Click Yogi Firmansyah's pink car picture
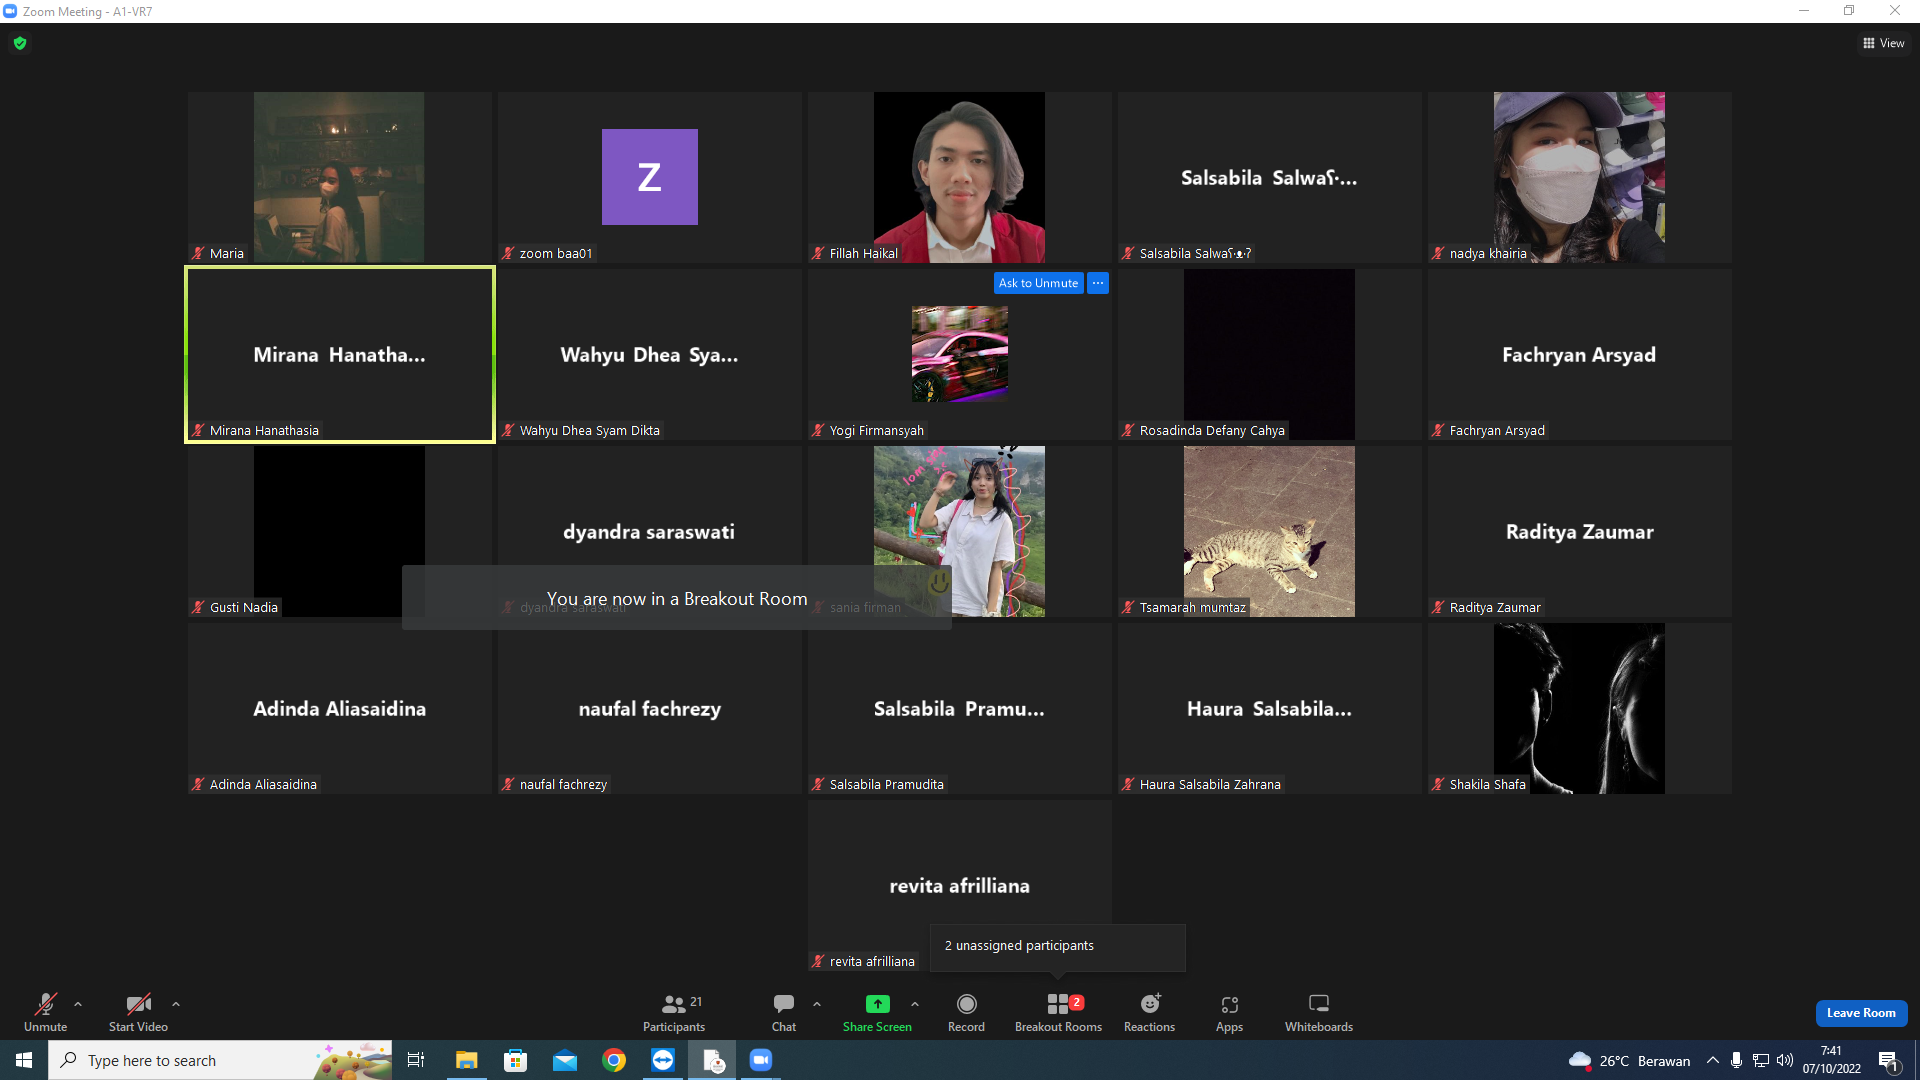1920x1080 pixels. coord(959,354)
